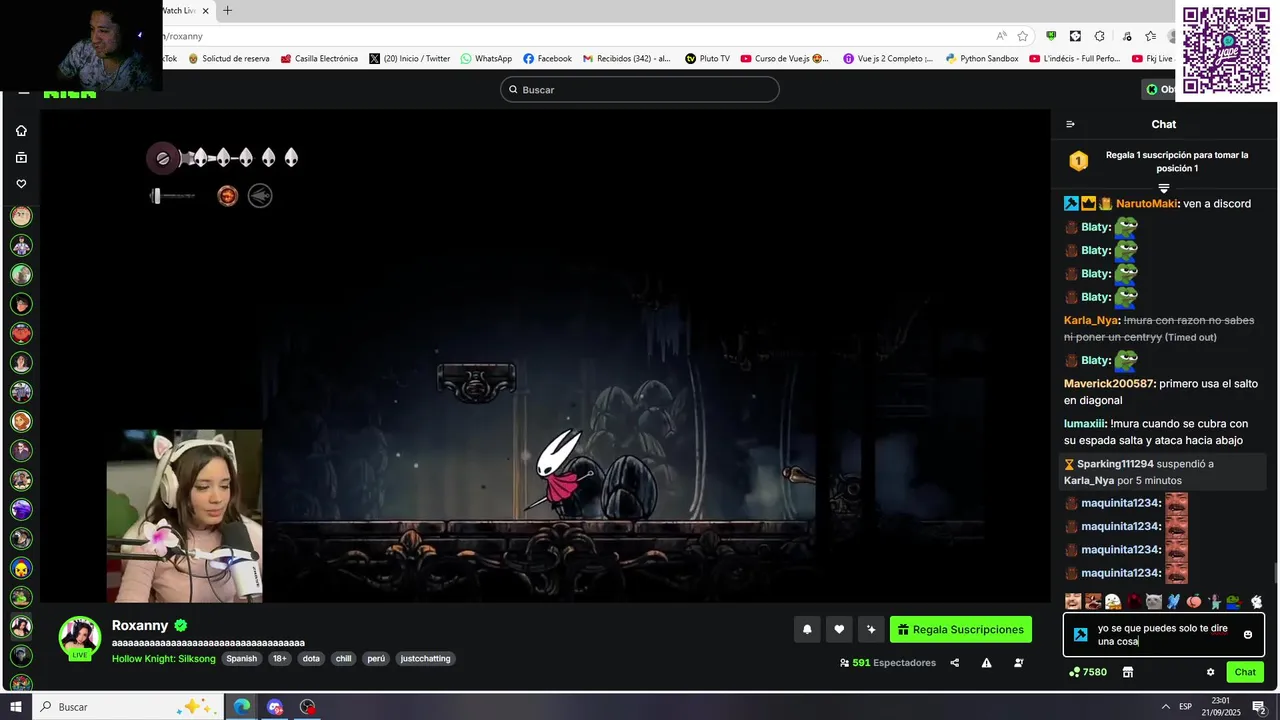Toggle stream notifications with the bell button
Screen dimensions: 1280x720
click(807, 629)
